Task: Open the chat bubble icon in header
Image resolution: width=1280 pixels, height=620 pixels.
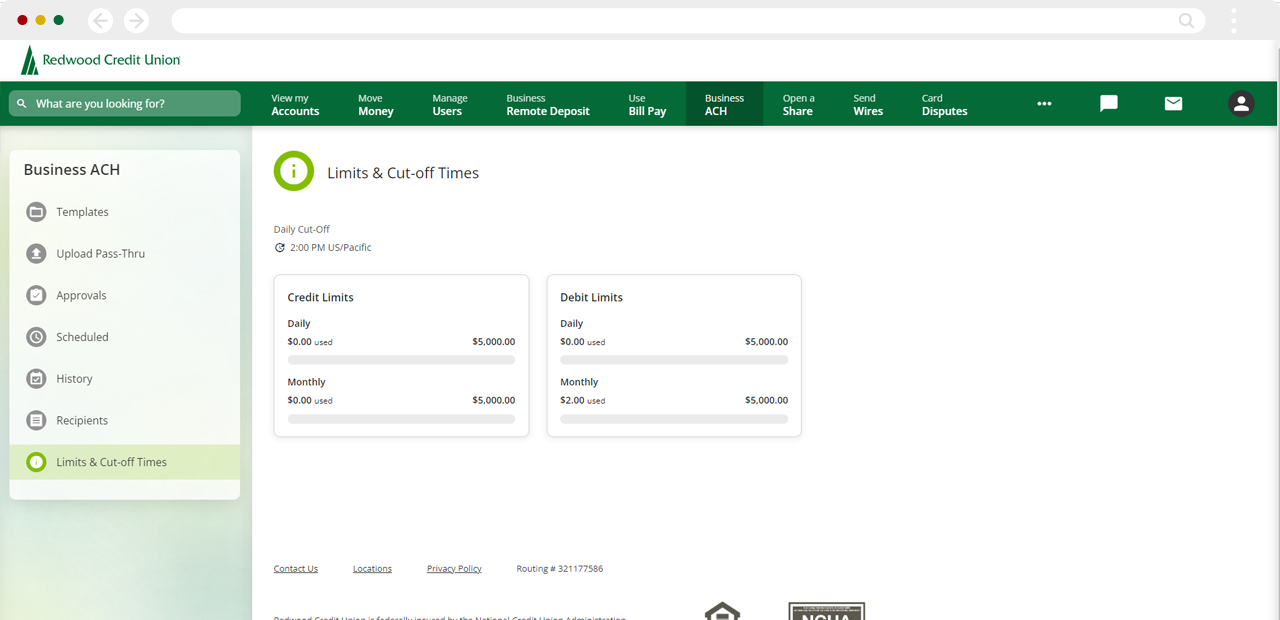Action: point(1108,104)
